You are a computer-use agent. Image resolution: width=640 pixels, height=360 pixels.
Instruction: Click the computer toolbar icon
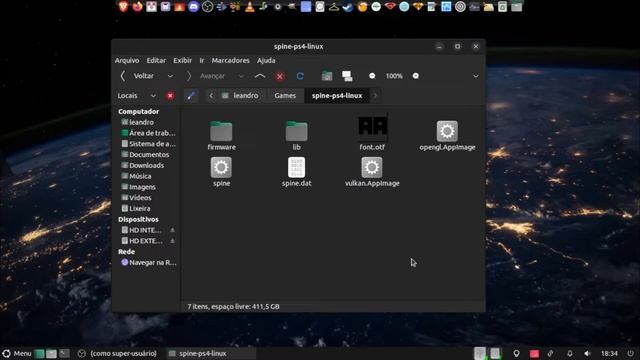point(347,76)
